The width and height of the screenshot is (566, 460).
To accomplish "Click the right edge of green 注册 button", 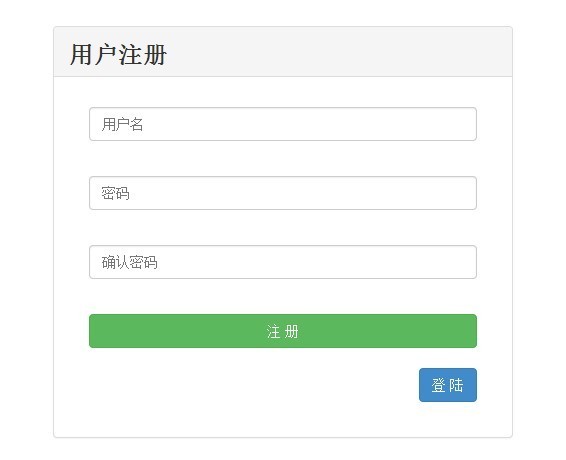I will click(473, 331).
